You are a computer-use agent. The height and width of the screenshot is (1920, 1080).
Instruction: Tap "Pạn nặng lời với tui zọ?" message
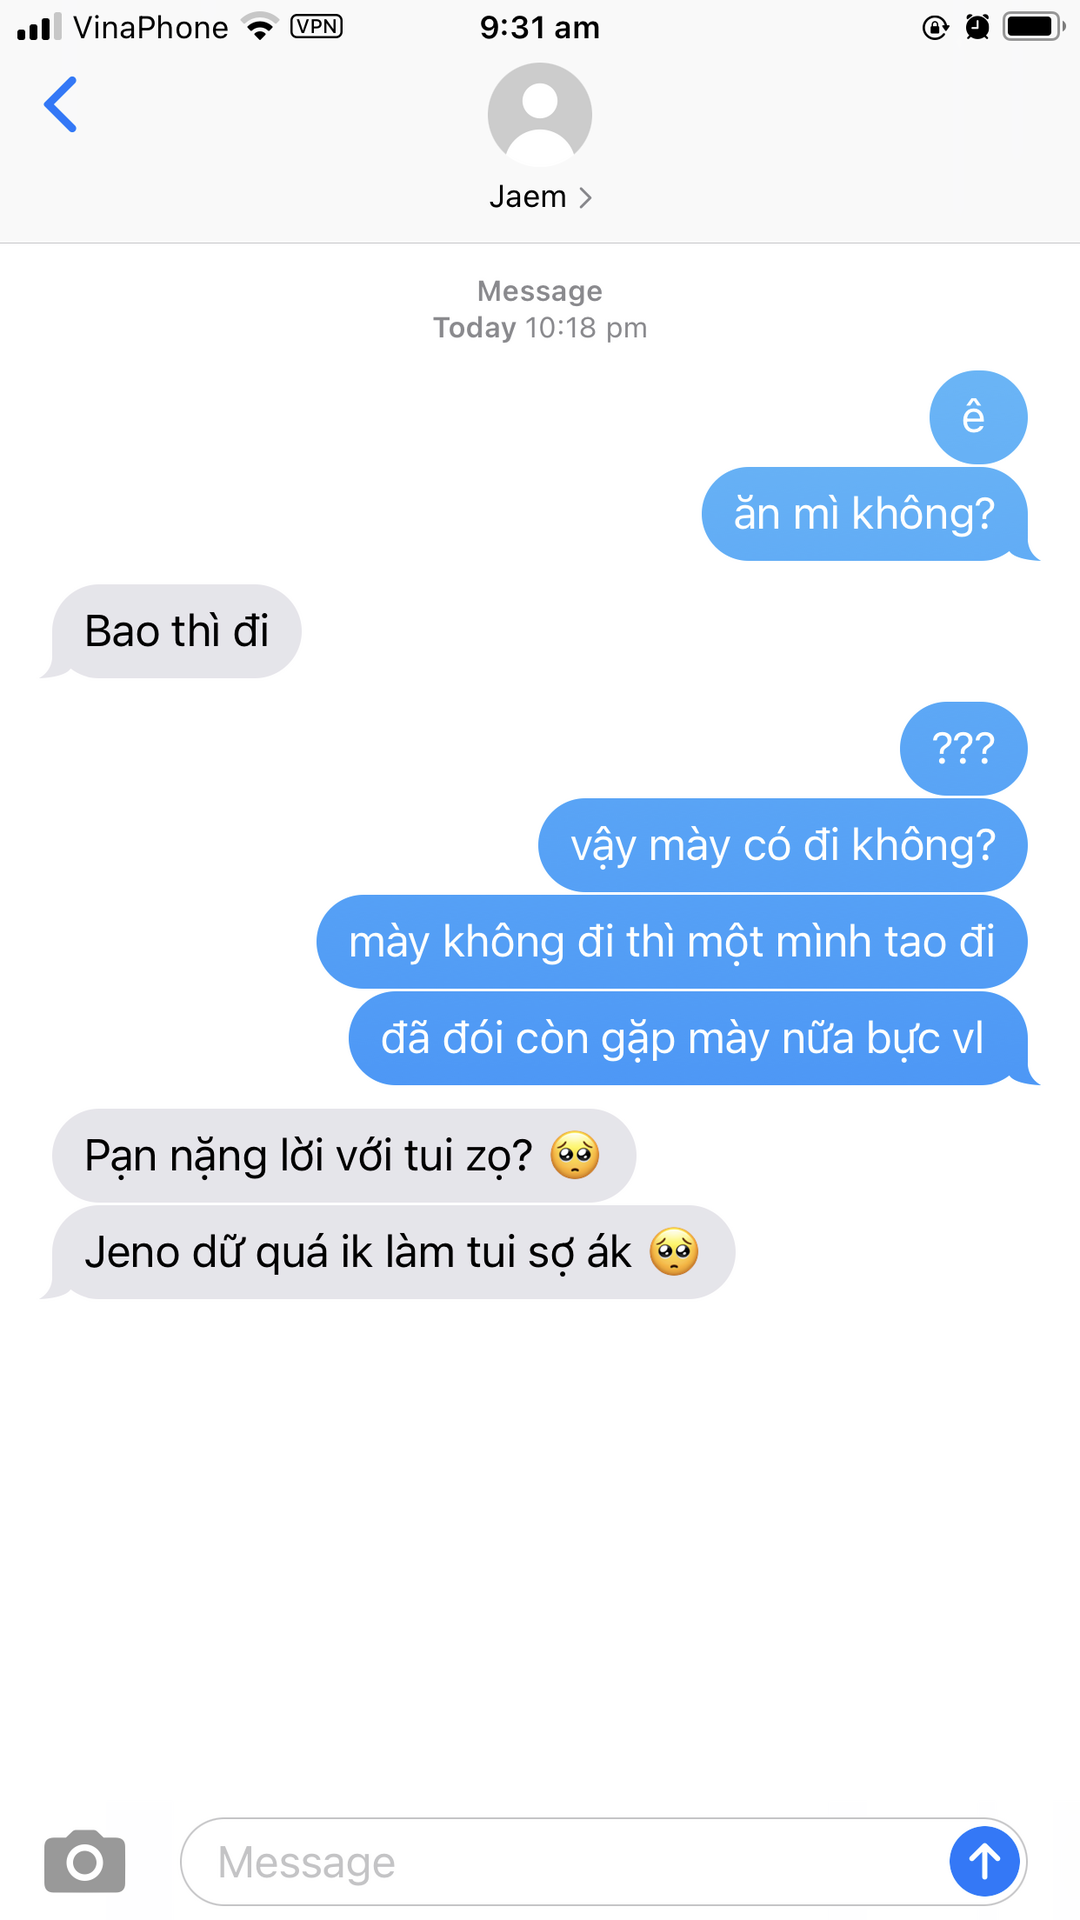[x=344, y=1155]
